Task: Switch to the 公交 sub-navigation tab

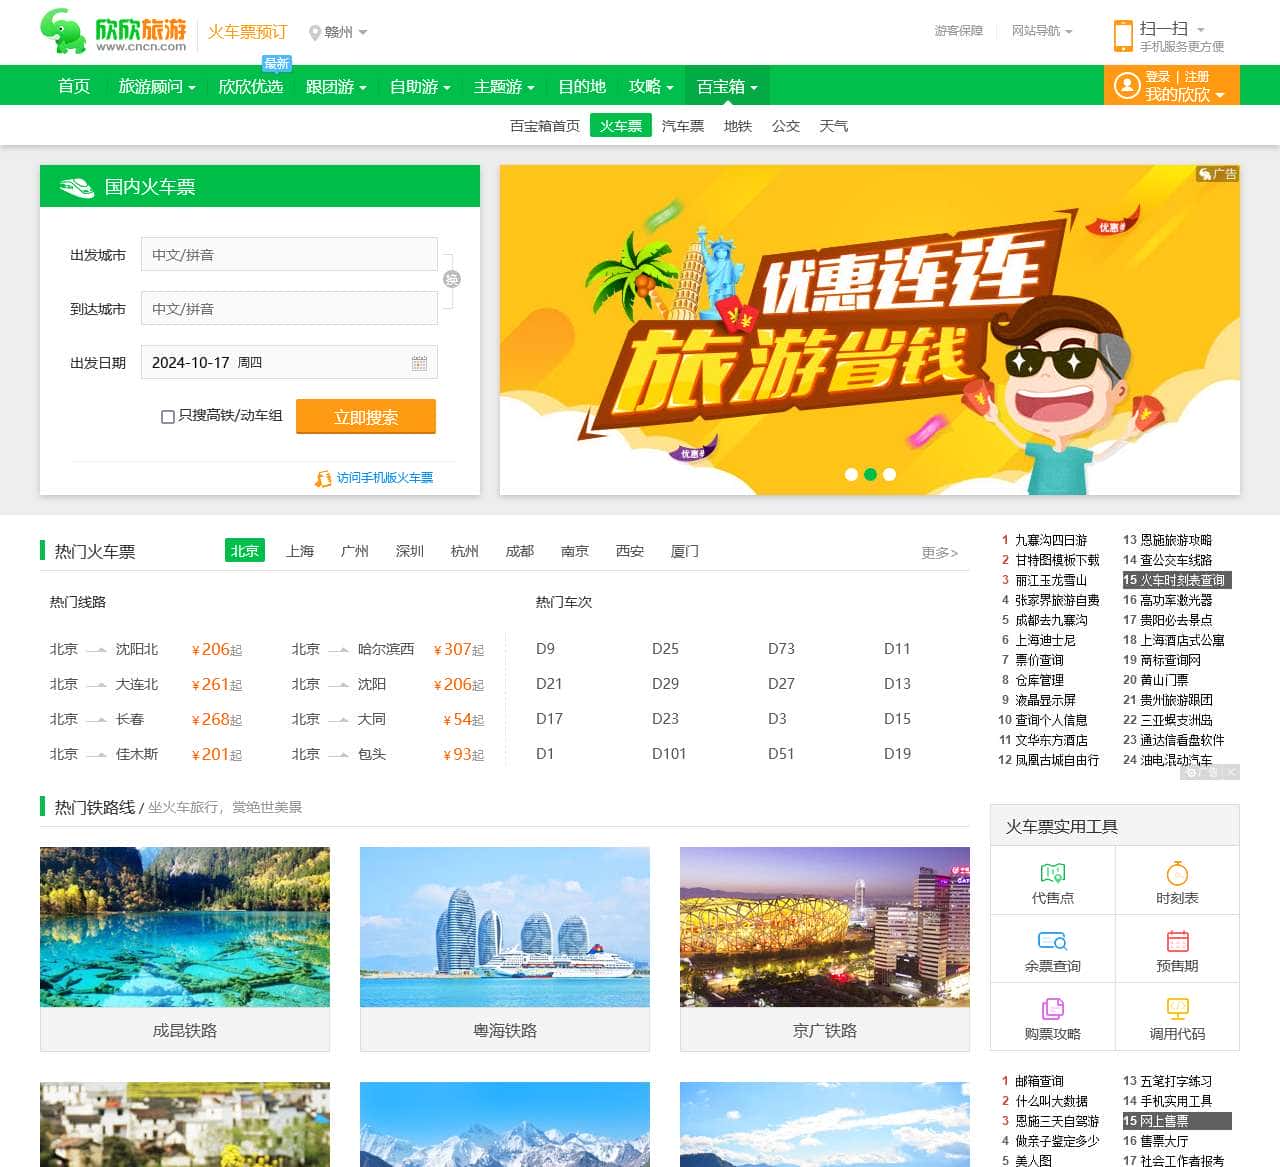Action: [786, 126]
